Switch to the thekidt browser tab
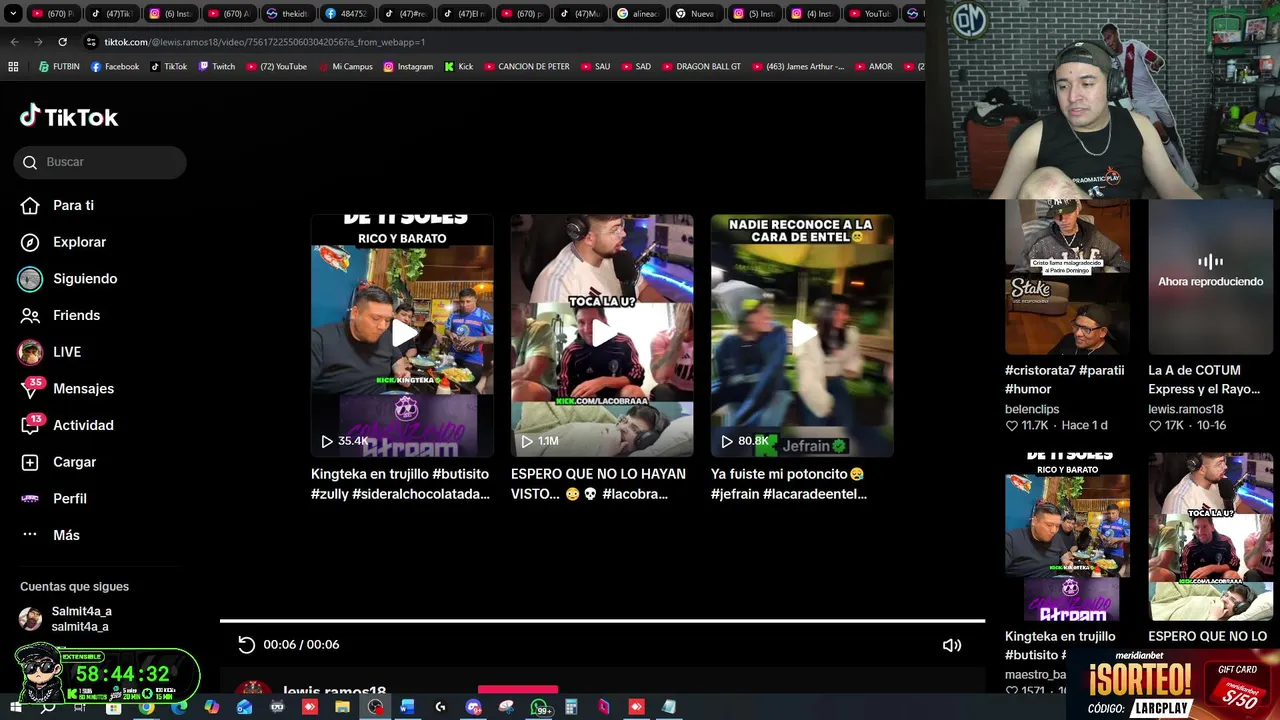The height and width of the screenshot is (720, 1280). tap(288, 14)
